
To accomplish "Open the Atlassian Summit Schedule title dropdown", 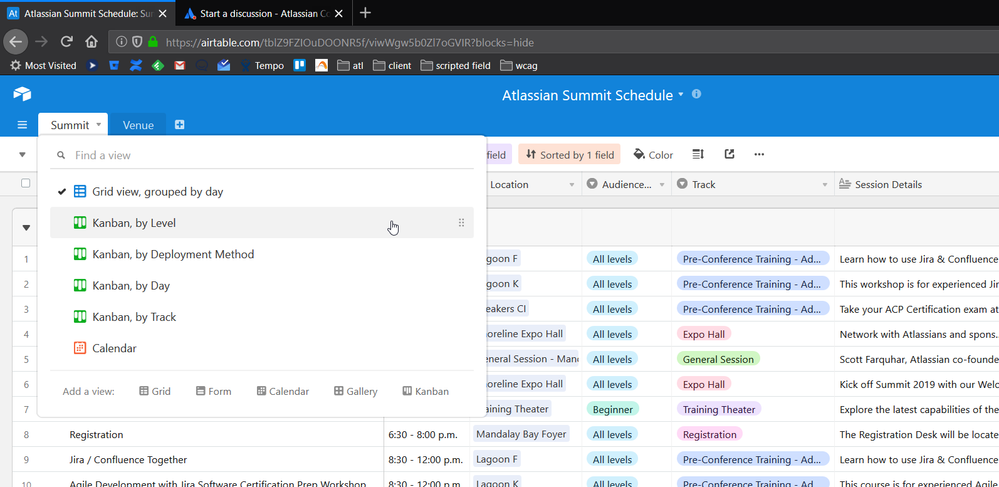I will pyautogui.click(x=680, y=94).
